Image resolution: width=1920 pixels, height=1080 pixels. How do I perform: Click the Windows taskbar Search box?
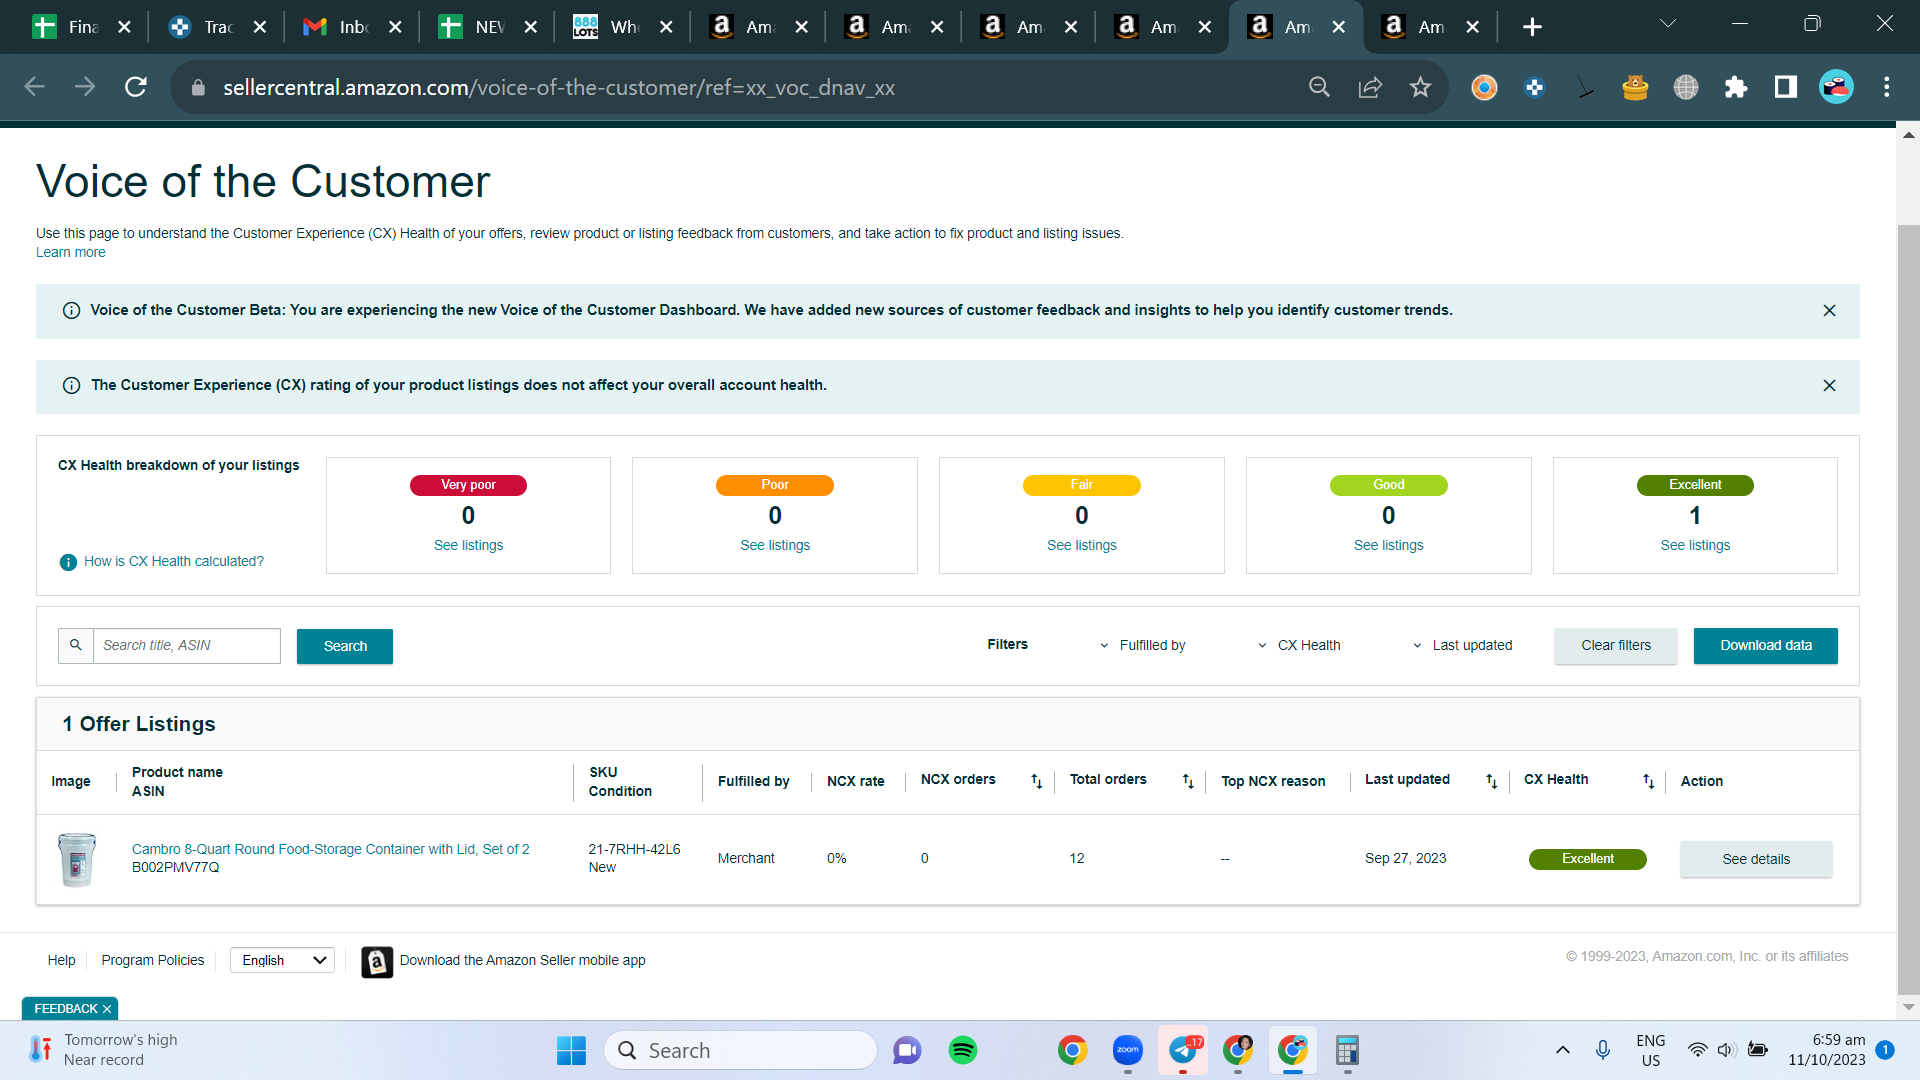tap(740, 1050)
